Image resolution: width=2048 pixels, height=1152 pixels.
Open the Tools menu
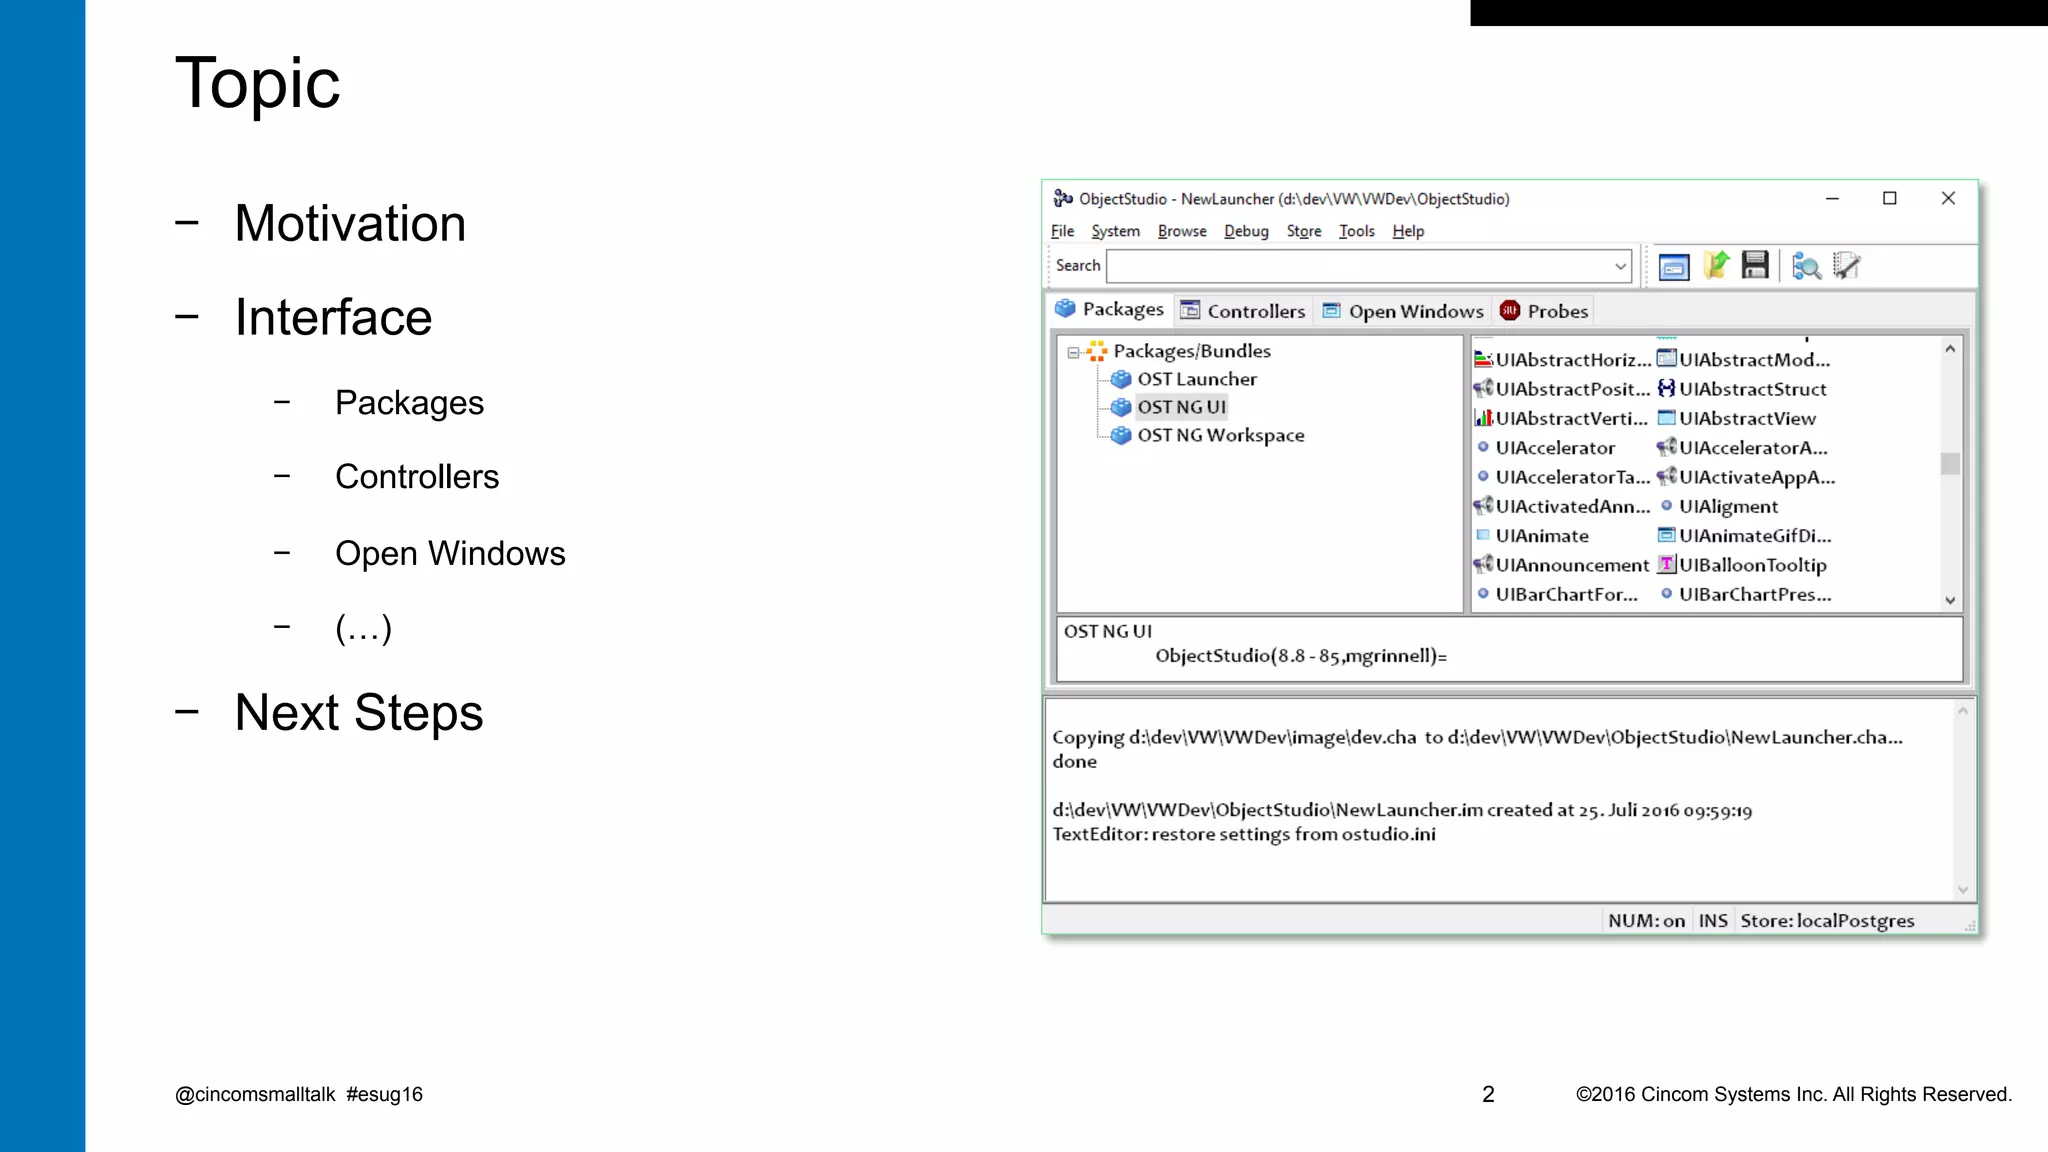point(1357,231)
